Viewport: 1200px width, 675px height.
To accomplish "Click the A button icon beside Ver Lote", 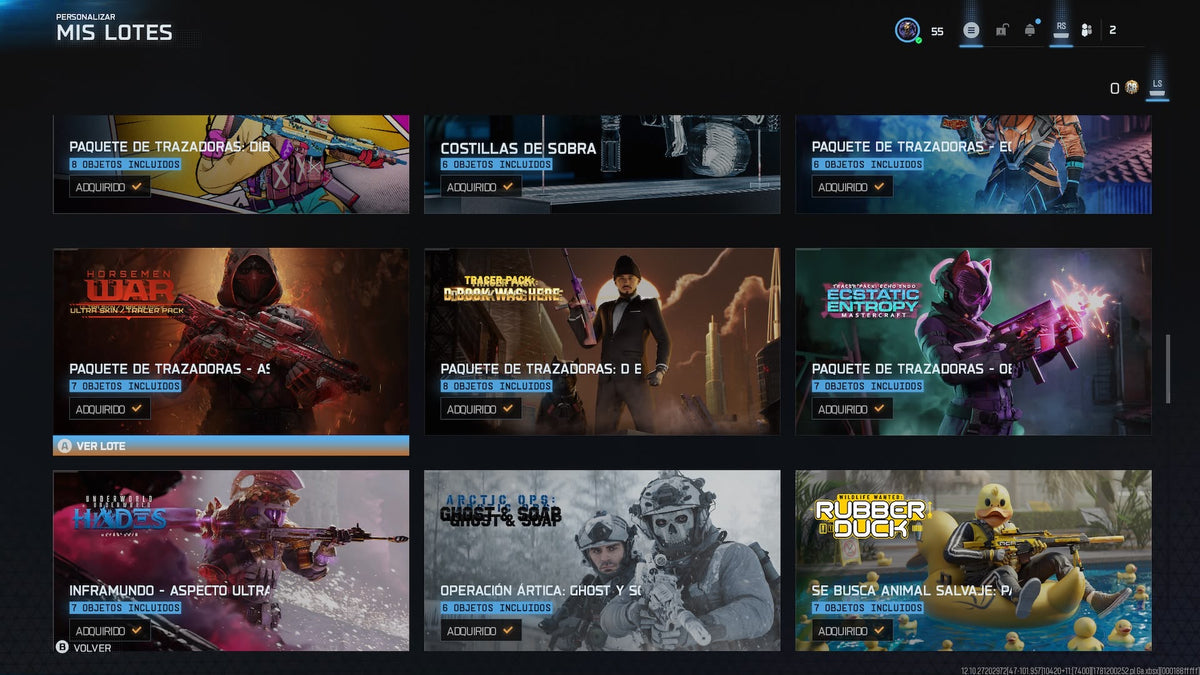I will 65,446.
